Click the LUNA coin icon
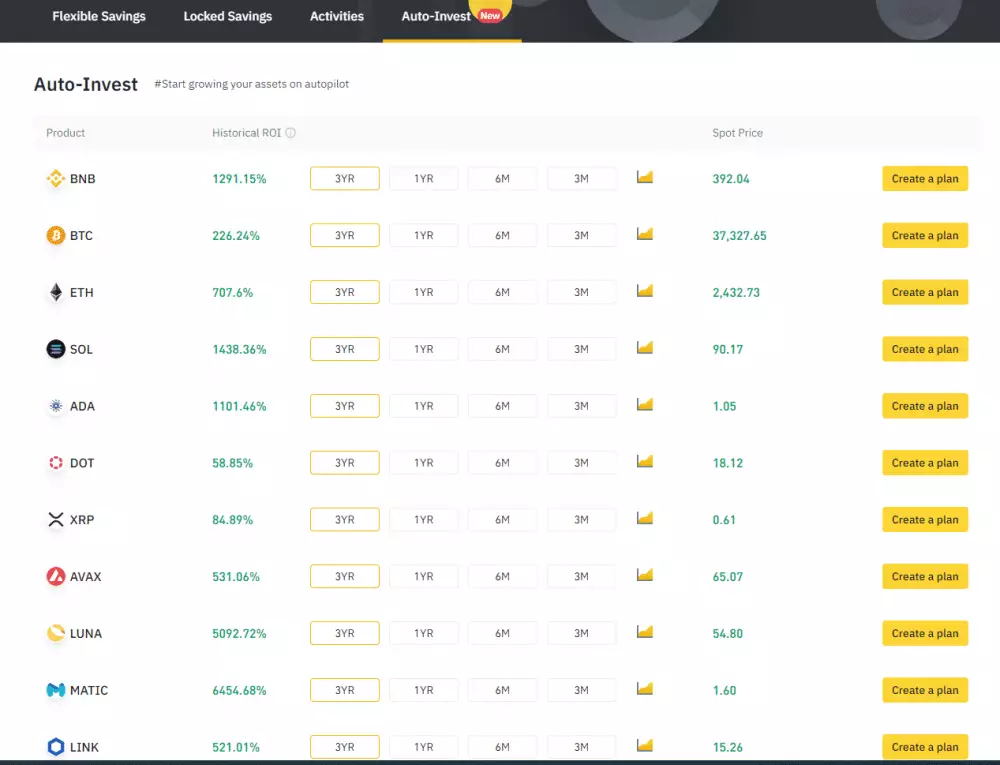1000x765 pixels. pos(55,633)
